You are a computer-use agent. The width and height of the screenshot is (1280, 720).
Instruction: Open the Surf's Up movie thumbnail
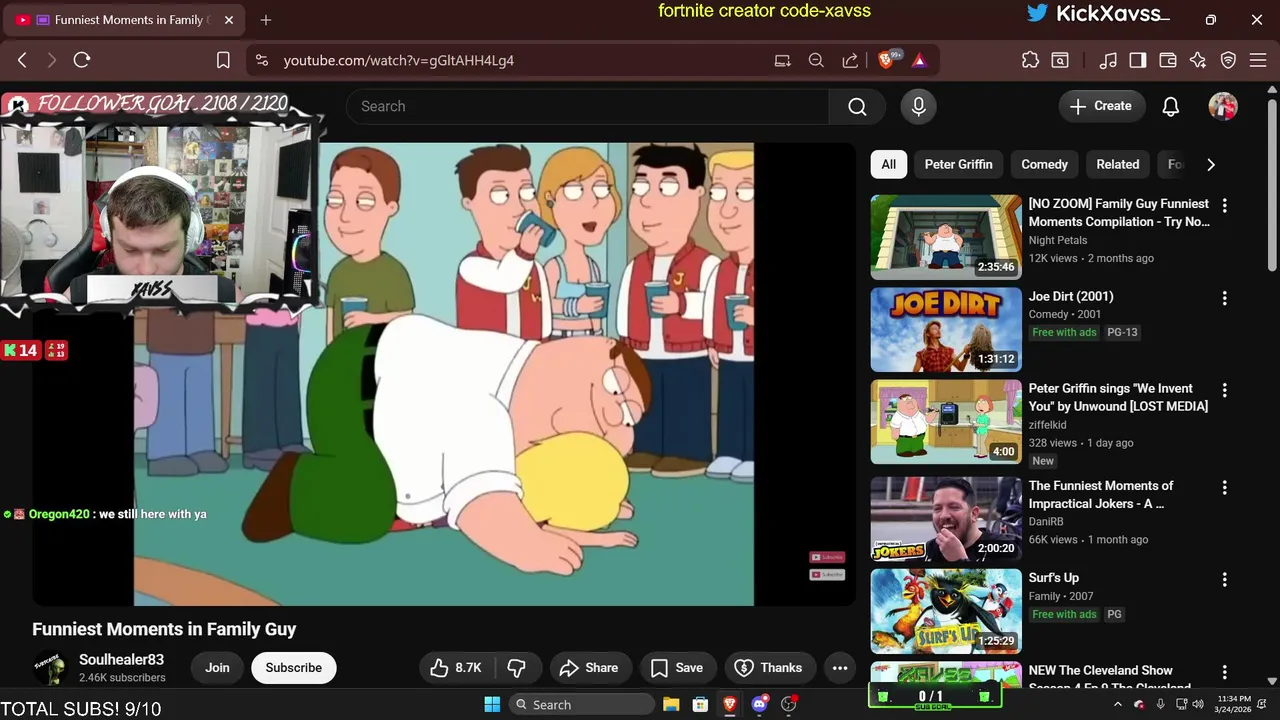coord(946,611)
